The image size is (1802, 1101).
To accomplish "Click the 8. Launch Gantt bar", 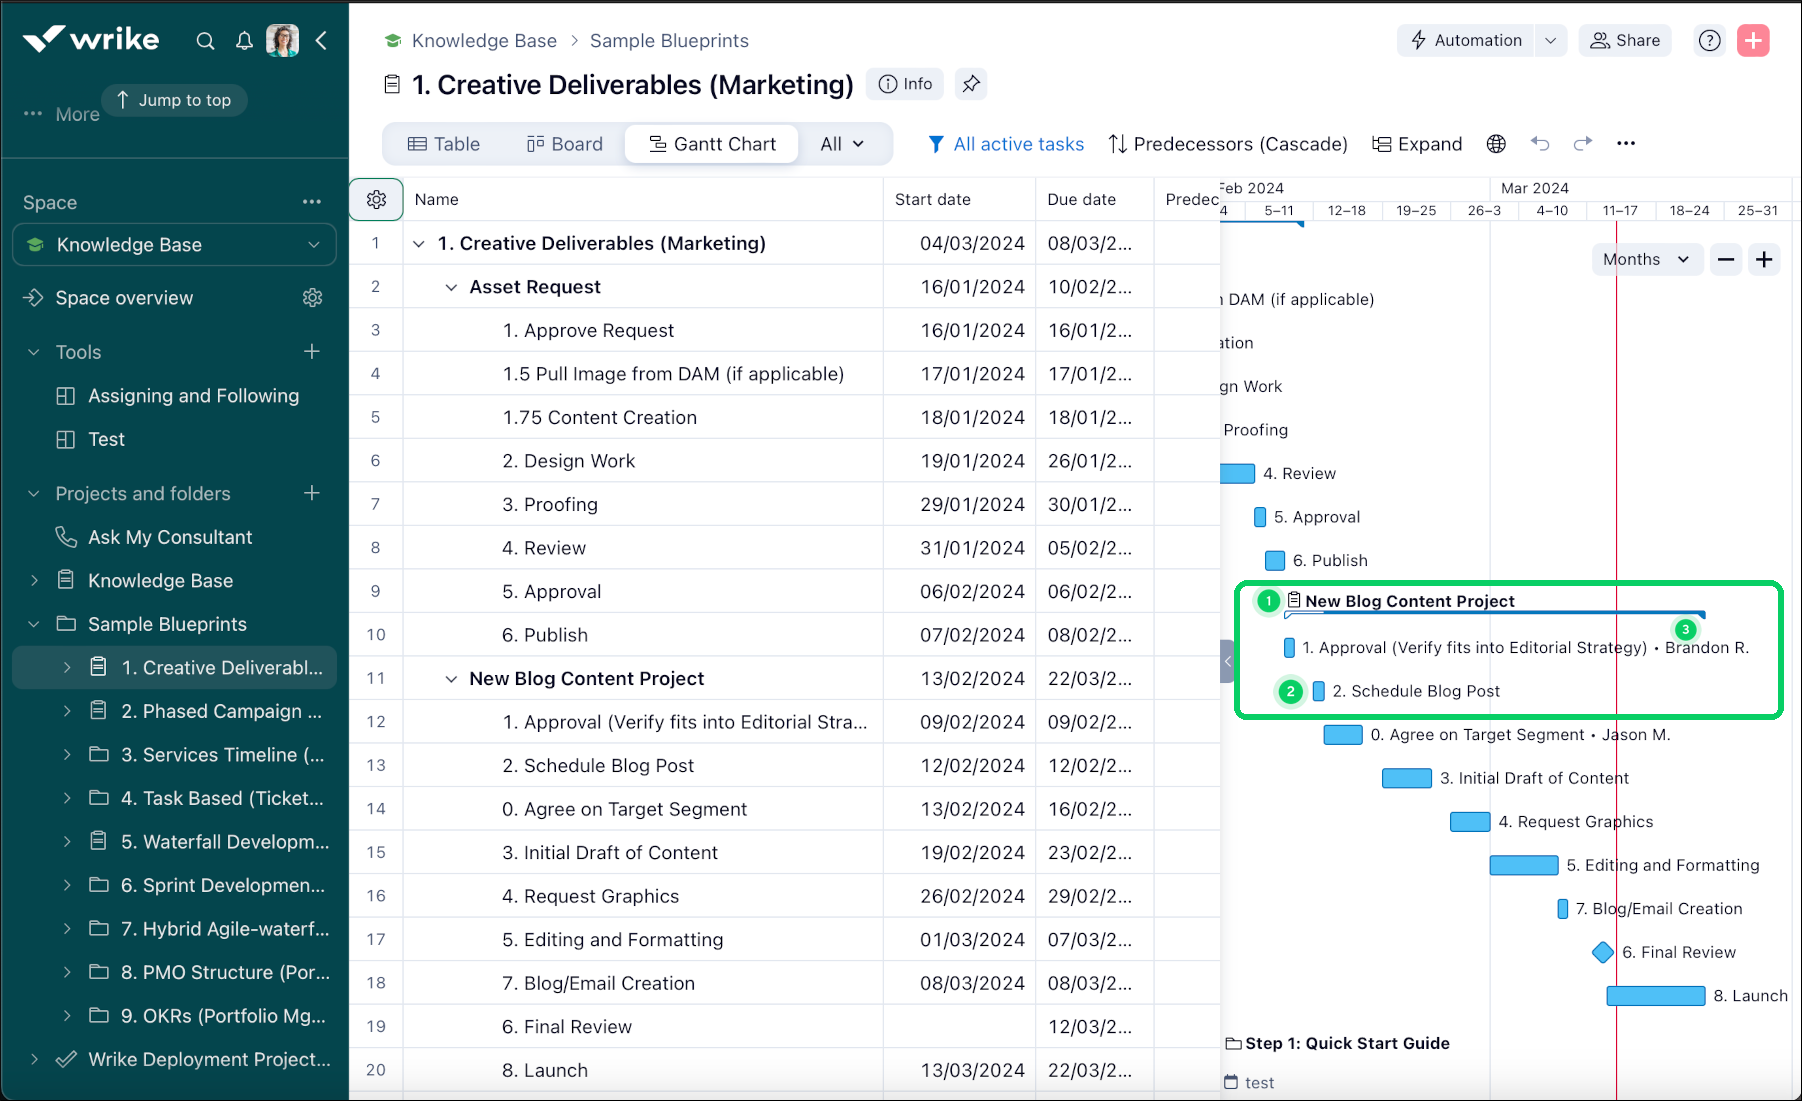I will click(1655, 996).
